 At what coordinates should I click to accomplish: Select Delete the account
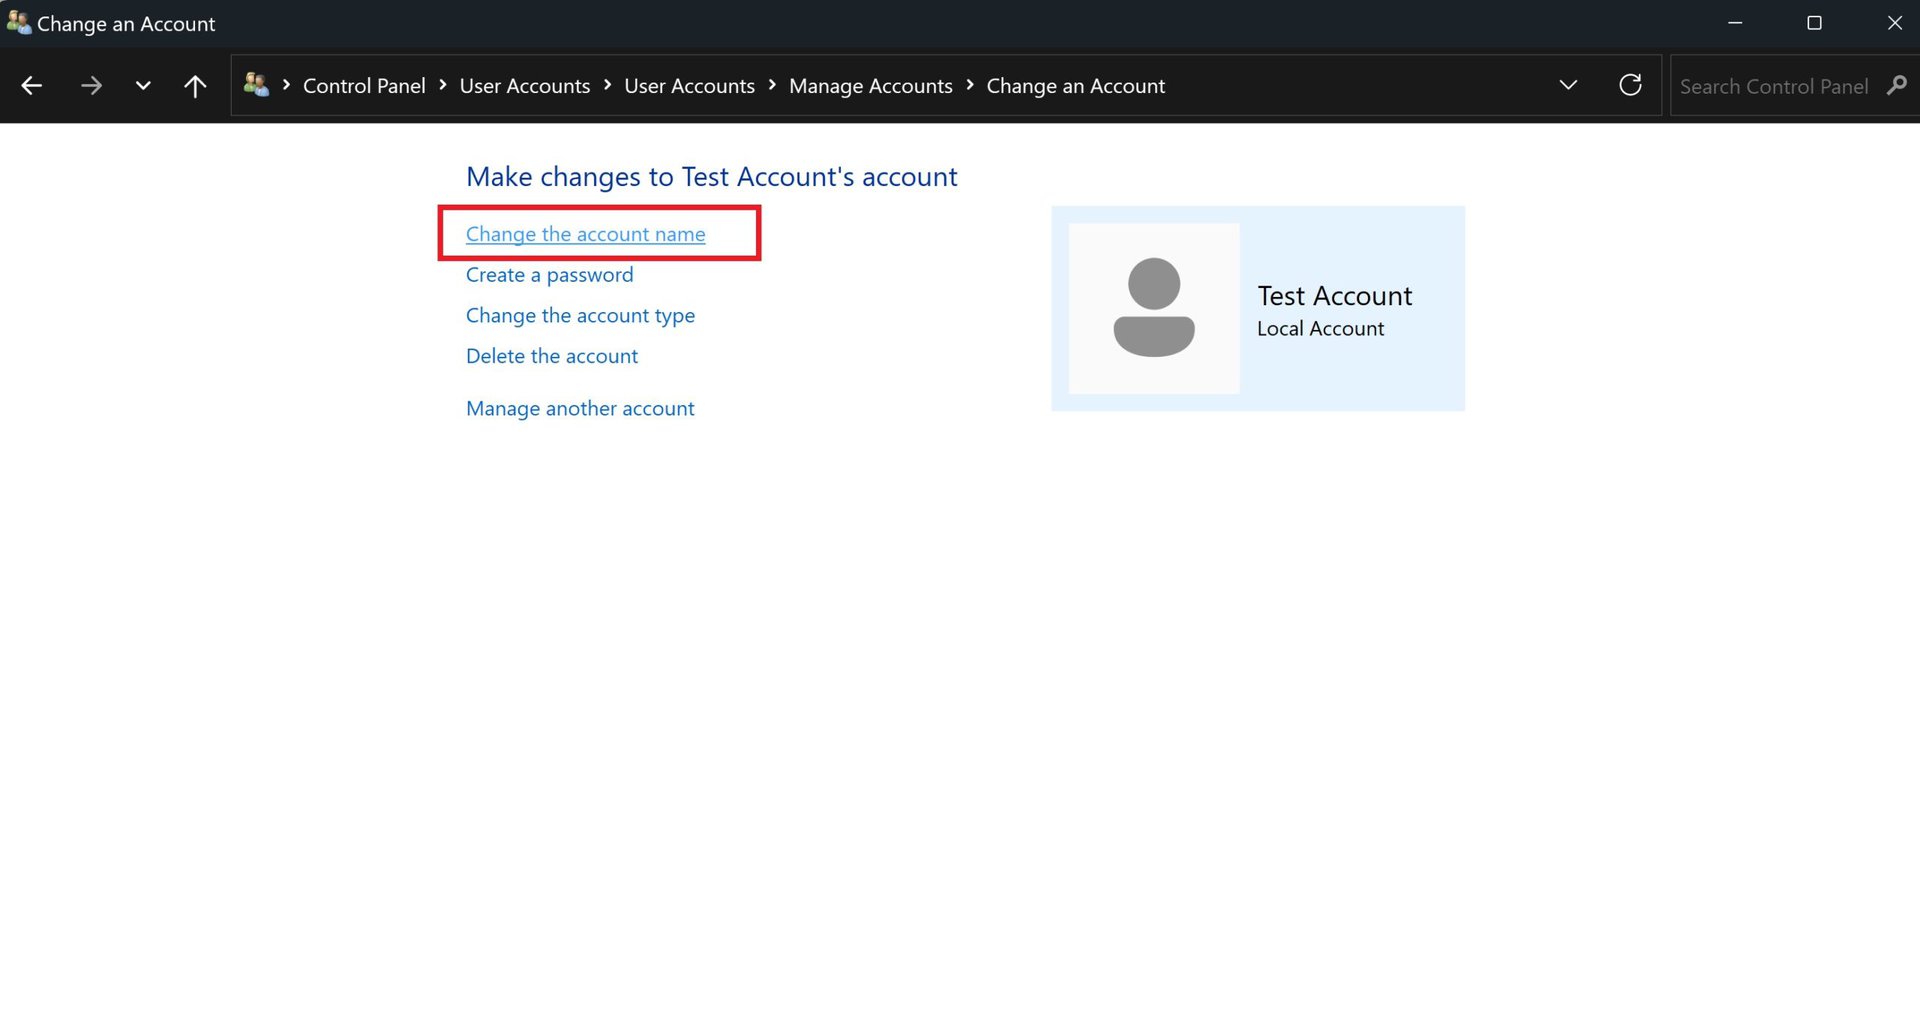pos(551,356)
